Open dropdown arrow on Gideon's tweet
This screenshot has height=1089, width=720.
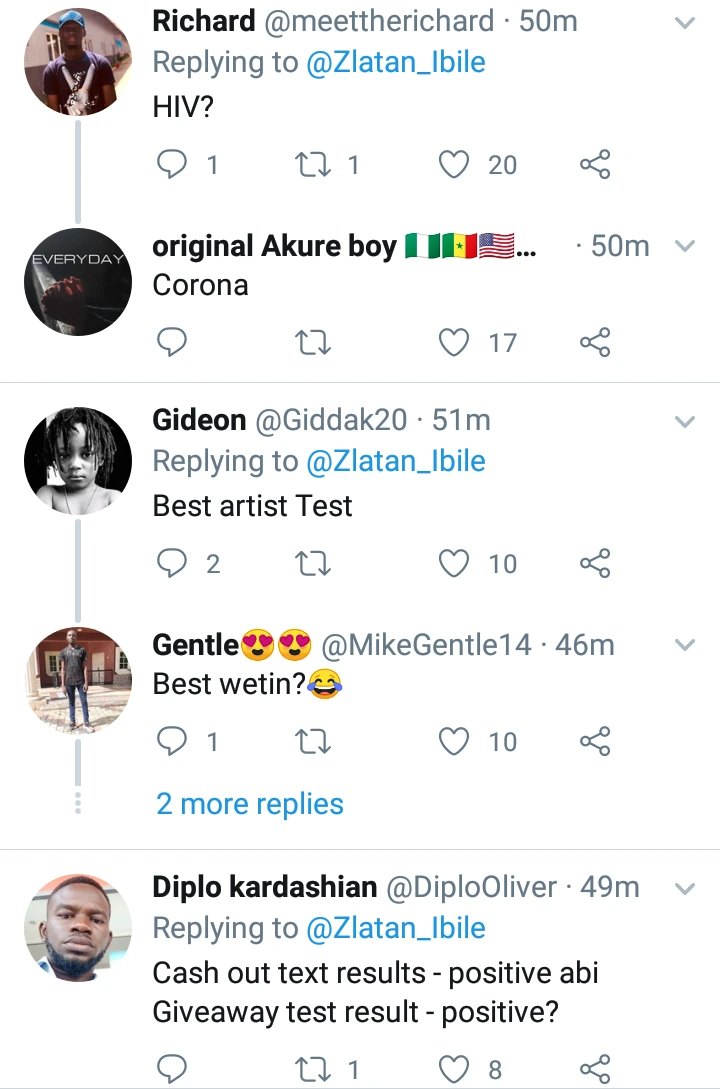point(685,422)
